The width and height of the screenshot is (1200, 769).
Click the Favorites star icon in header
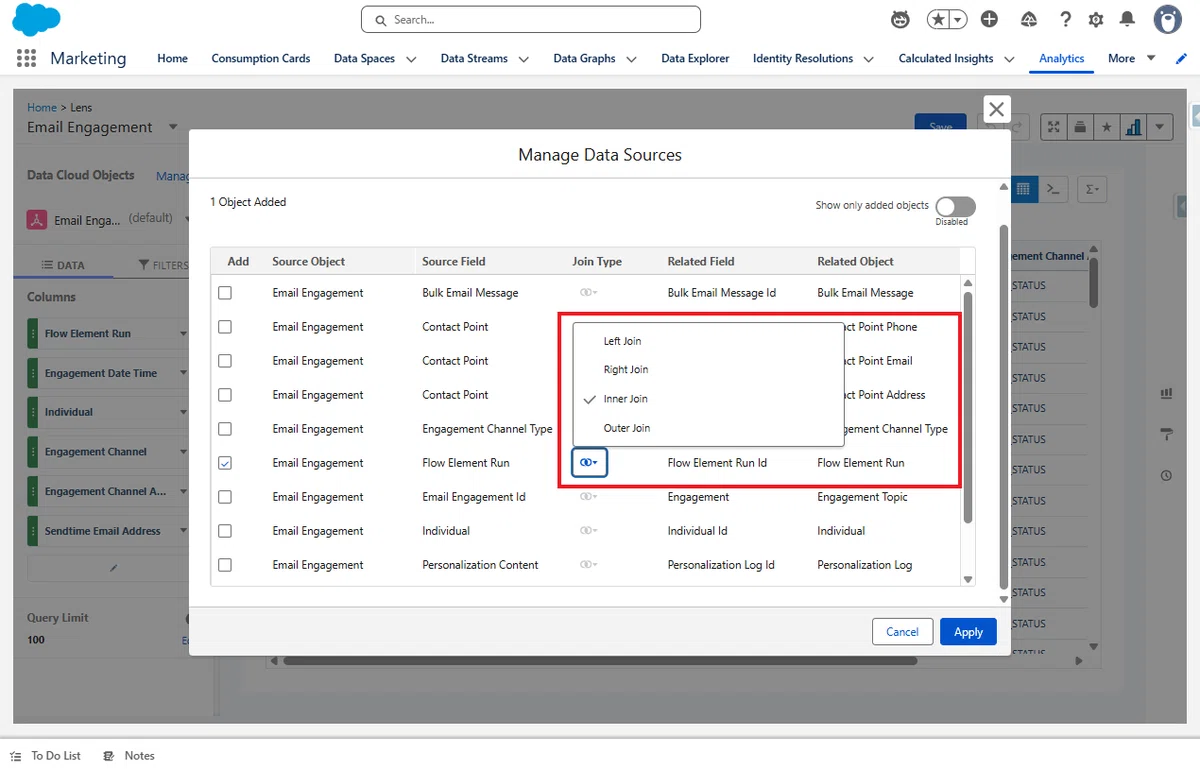(x=938, y=19)
